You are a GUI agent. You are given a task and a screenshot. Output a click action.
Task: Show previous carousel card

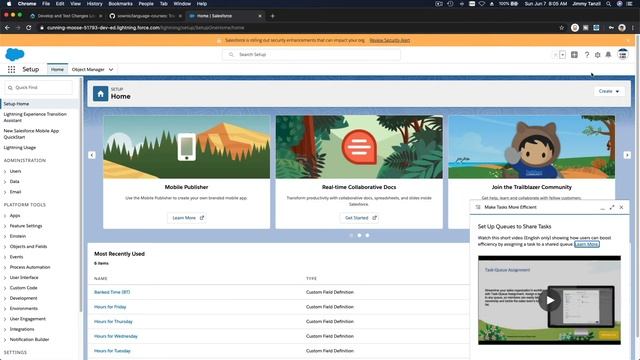[92, 155]
